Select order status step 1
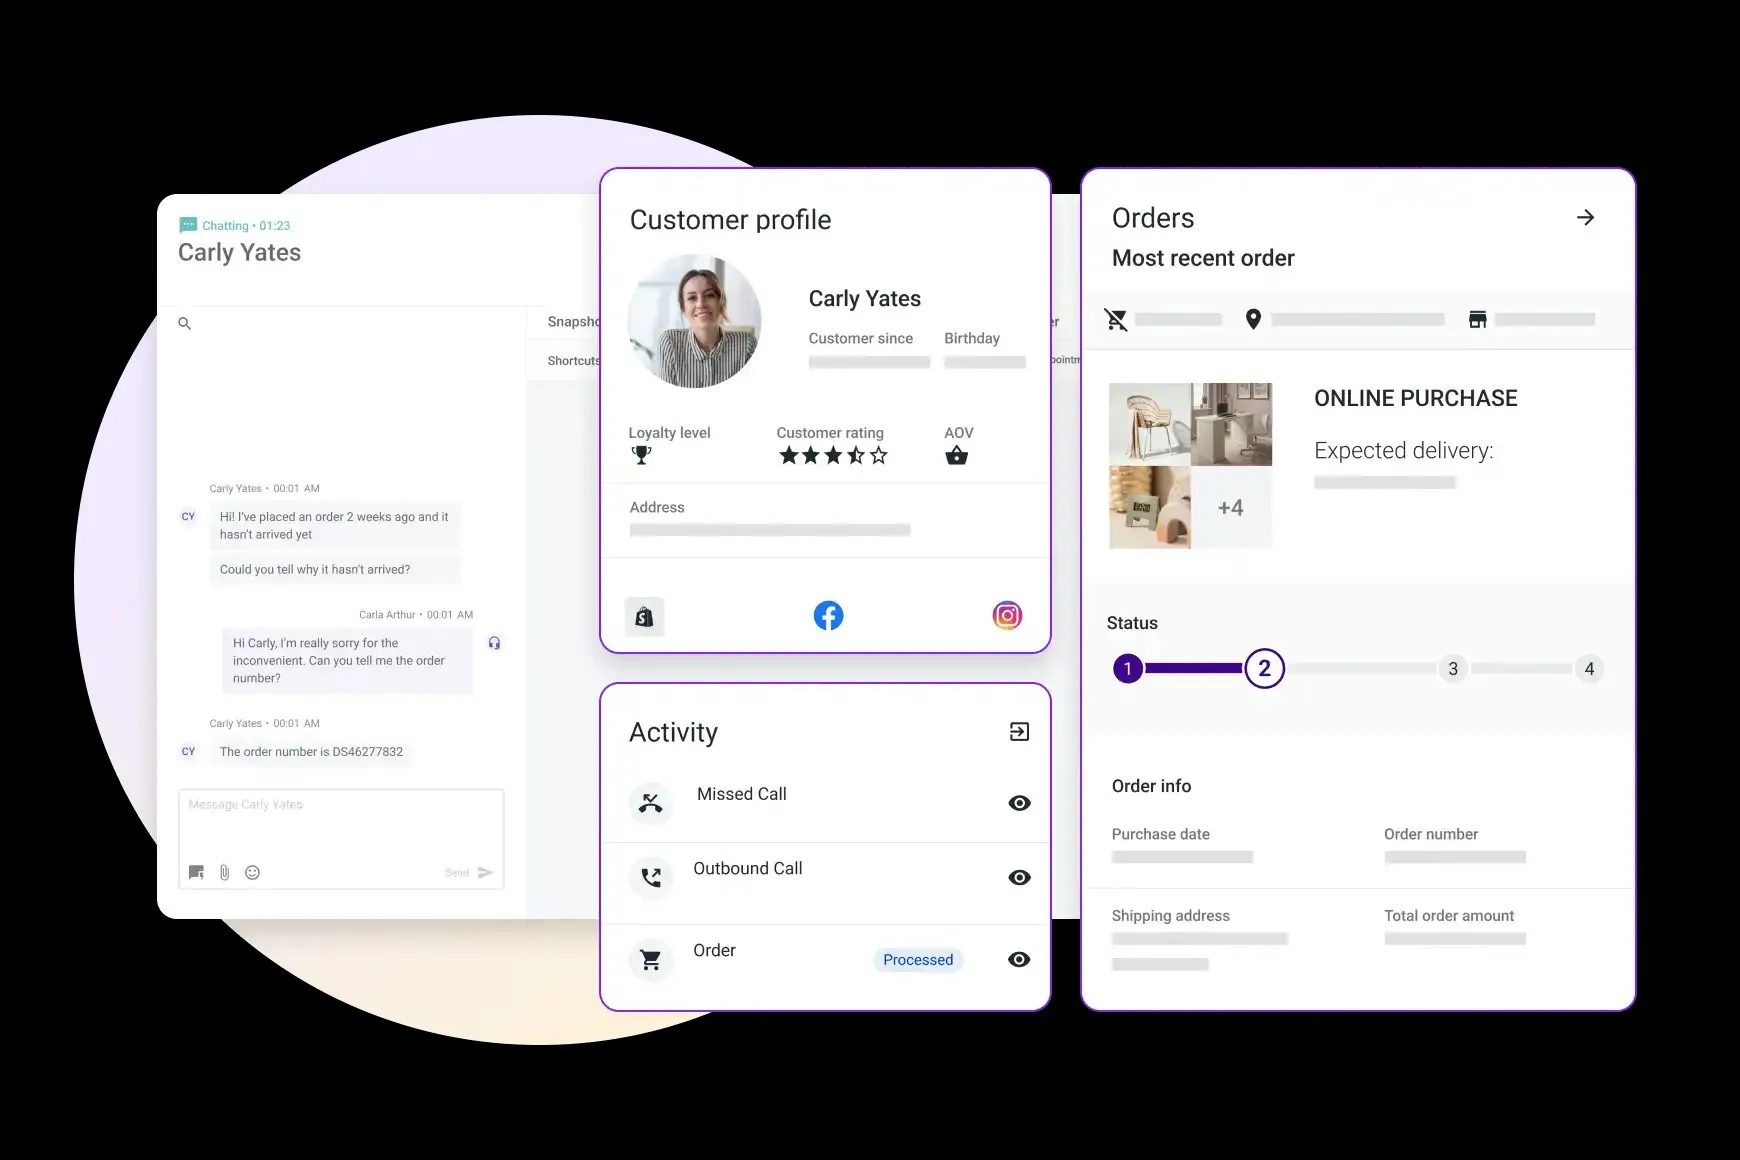 coord(1128,668)
